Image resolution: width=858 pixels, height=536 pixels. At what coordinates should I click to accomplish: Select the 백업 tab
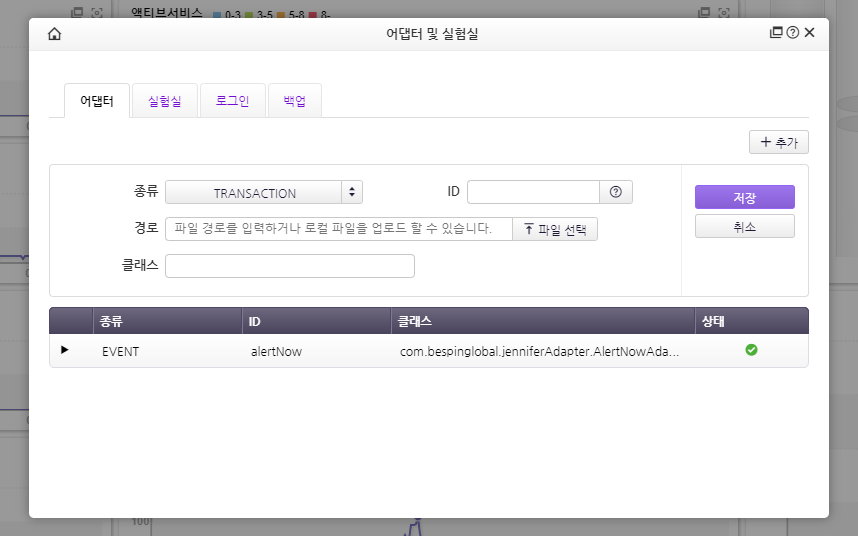pos(295,101)
